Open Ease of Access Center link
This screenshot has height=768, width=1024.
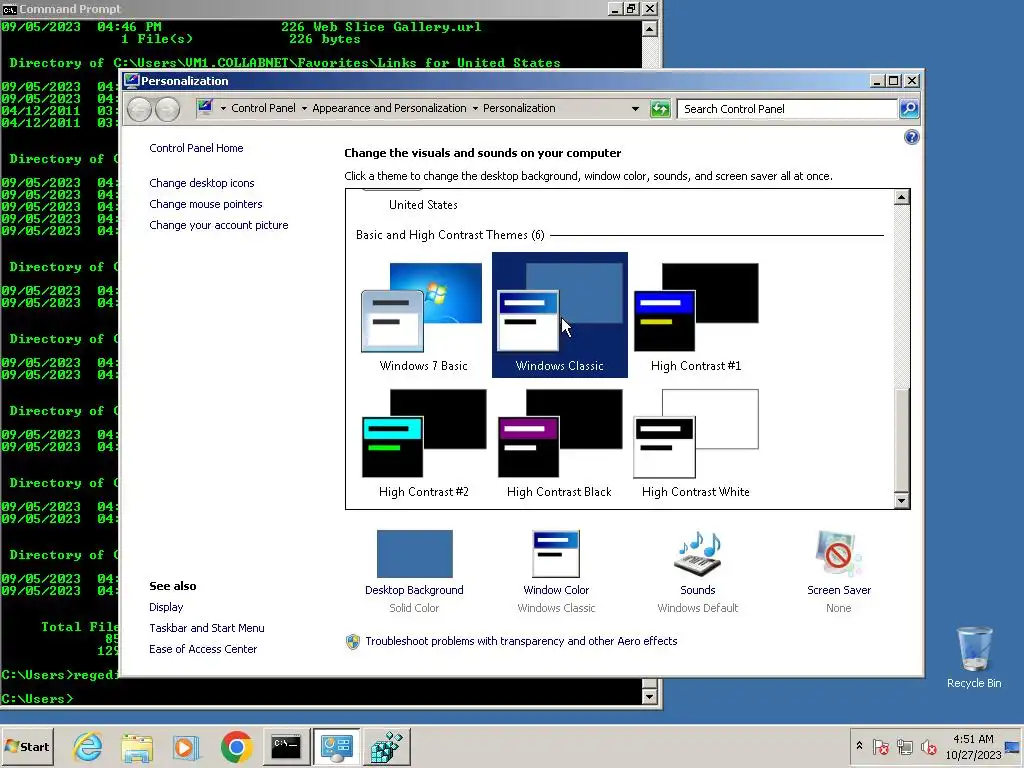pyautogui.click(x=203, y=649)
